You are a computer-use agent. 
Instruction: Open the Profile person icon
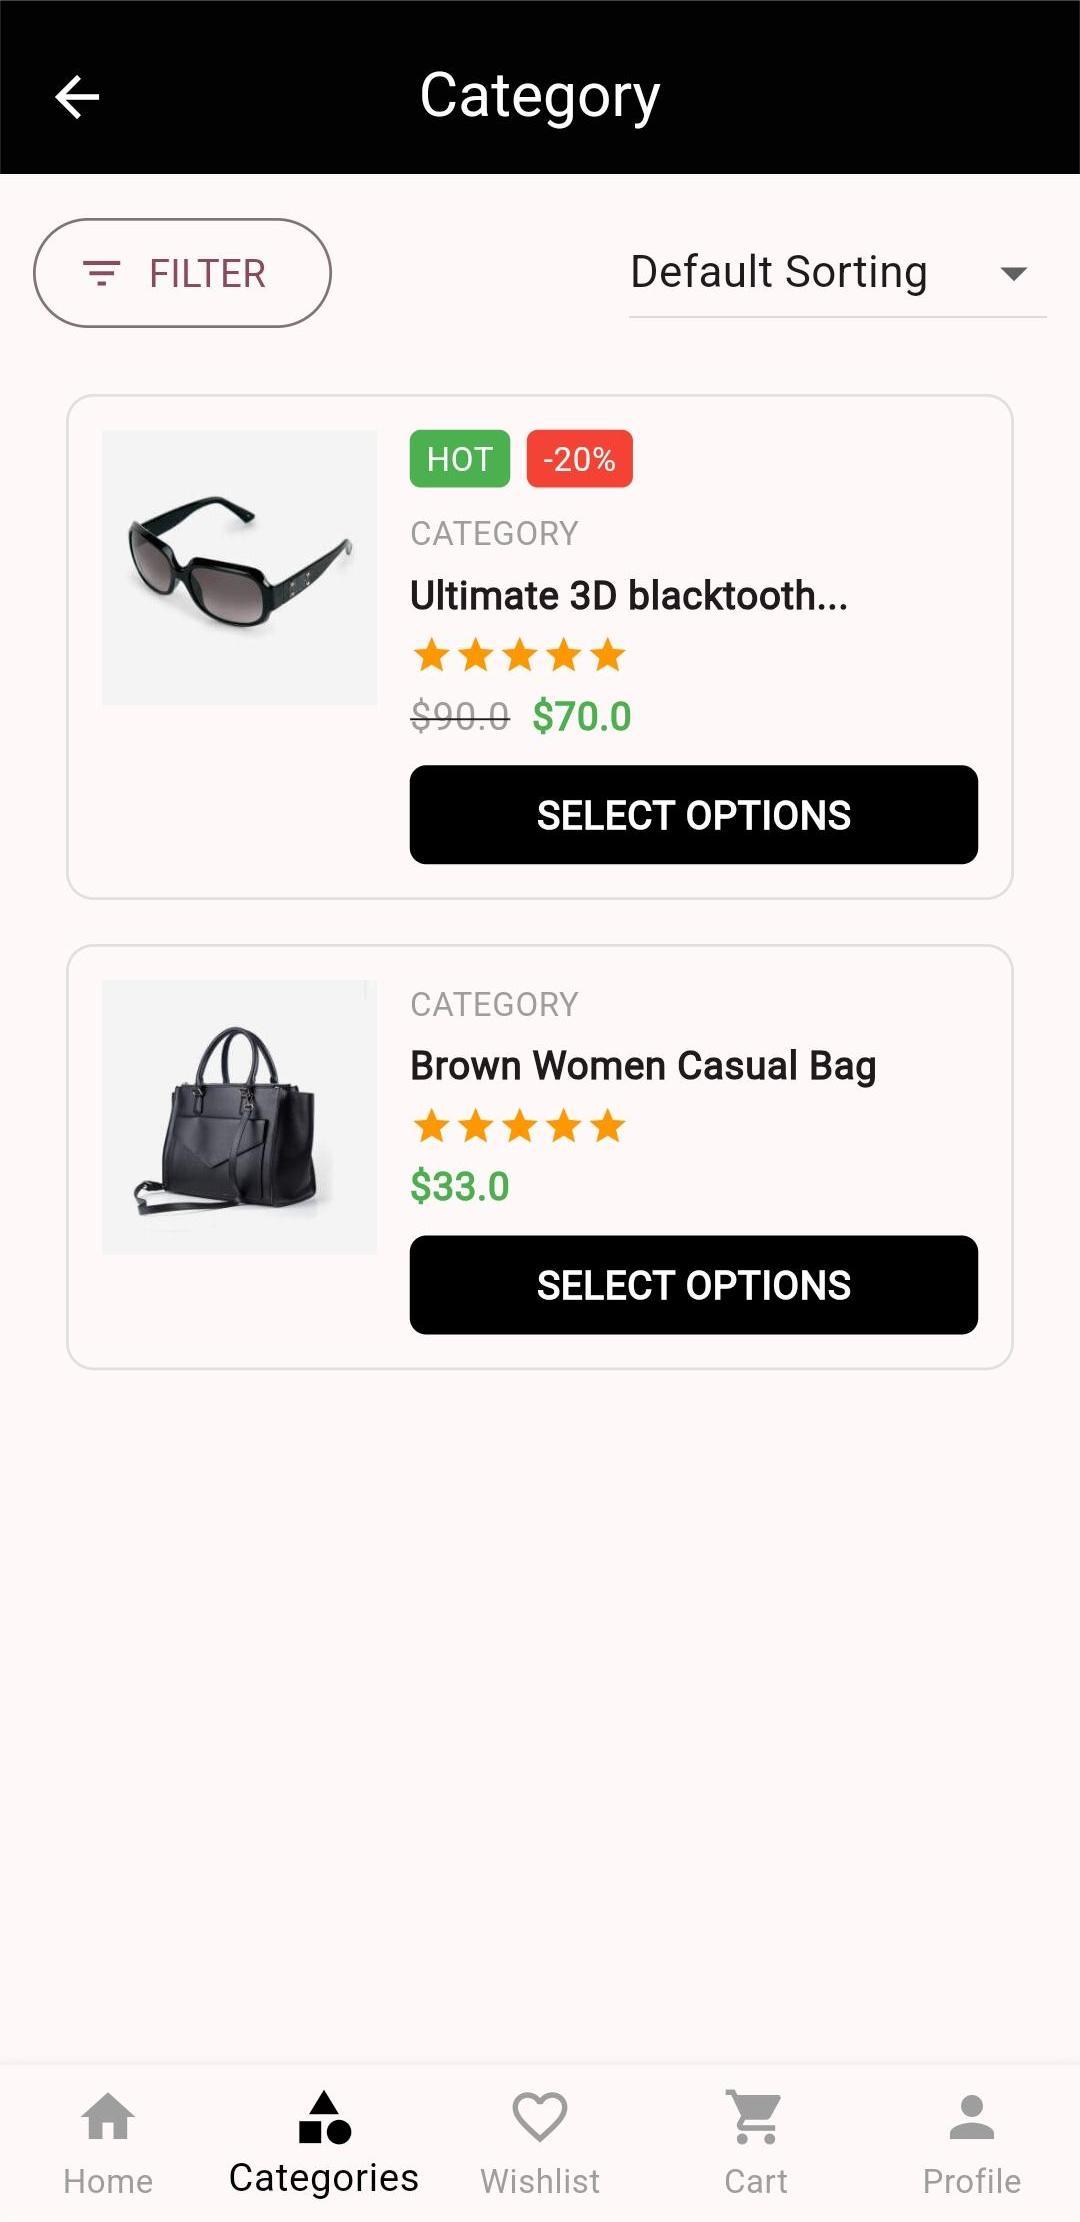(972, 2118)
